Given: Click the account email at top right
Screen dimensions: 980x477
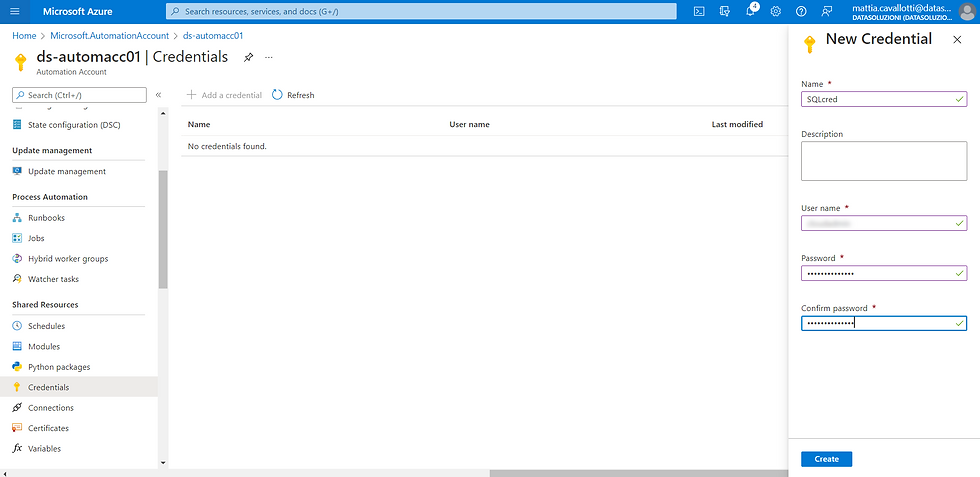Looking at the screenshot, I should (901, 8).
